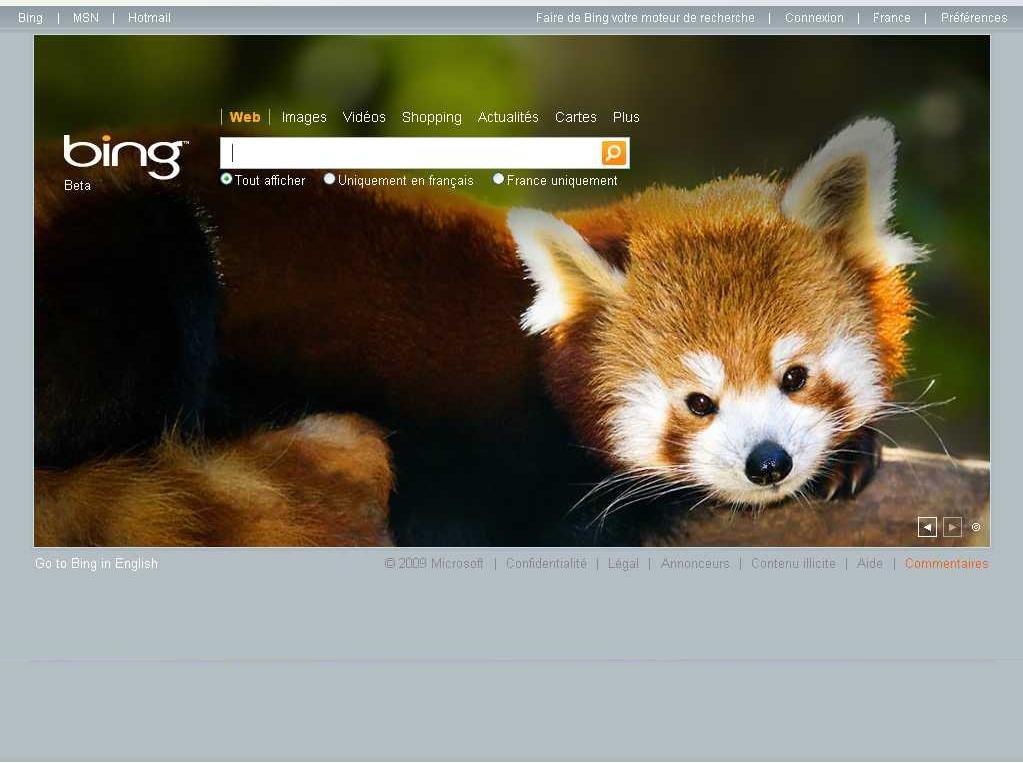Show the next background image
The height and width of the screenshot is (763, 1023).
tap(952, 527)
